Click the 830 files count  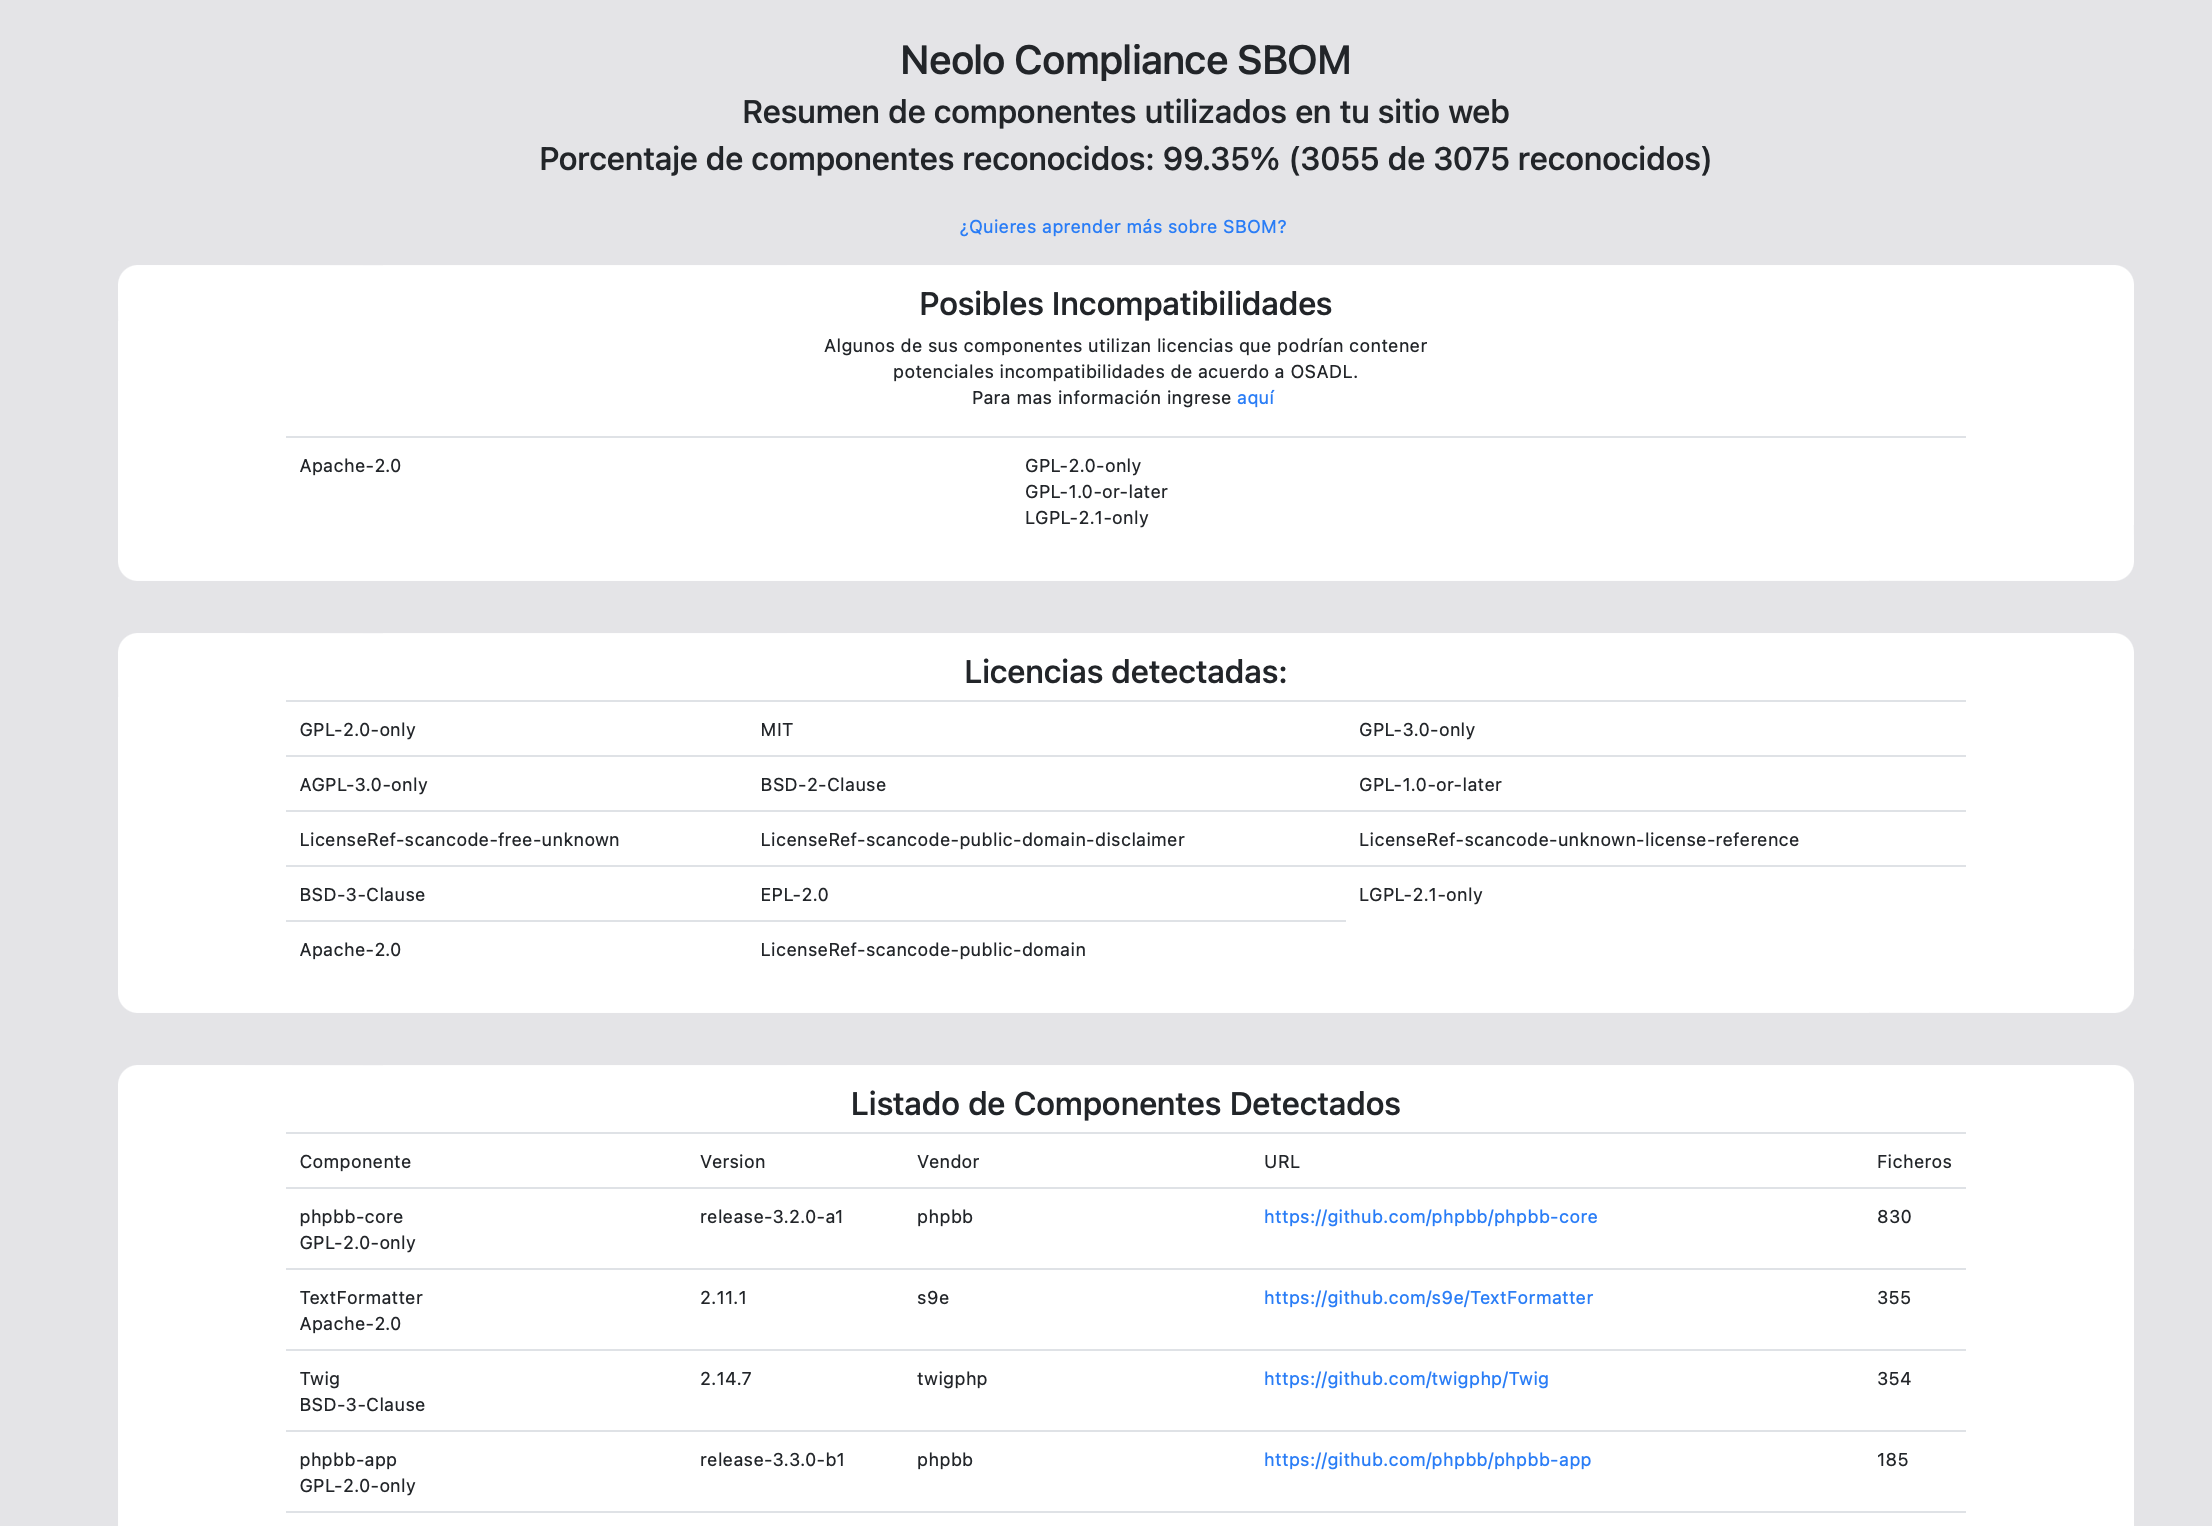pos(1894,1217)
